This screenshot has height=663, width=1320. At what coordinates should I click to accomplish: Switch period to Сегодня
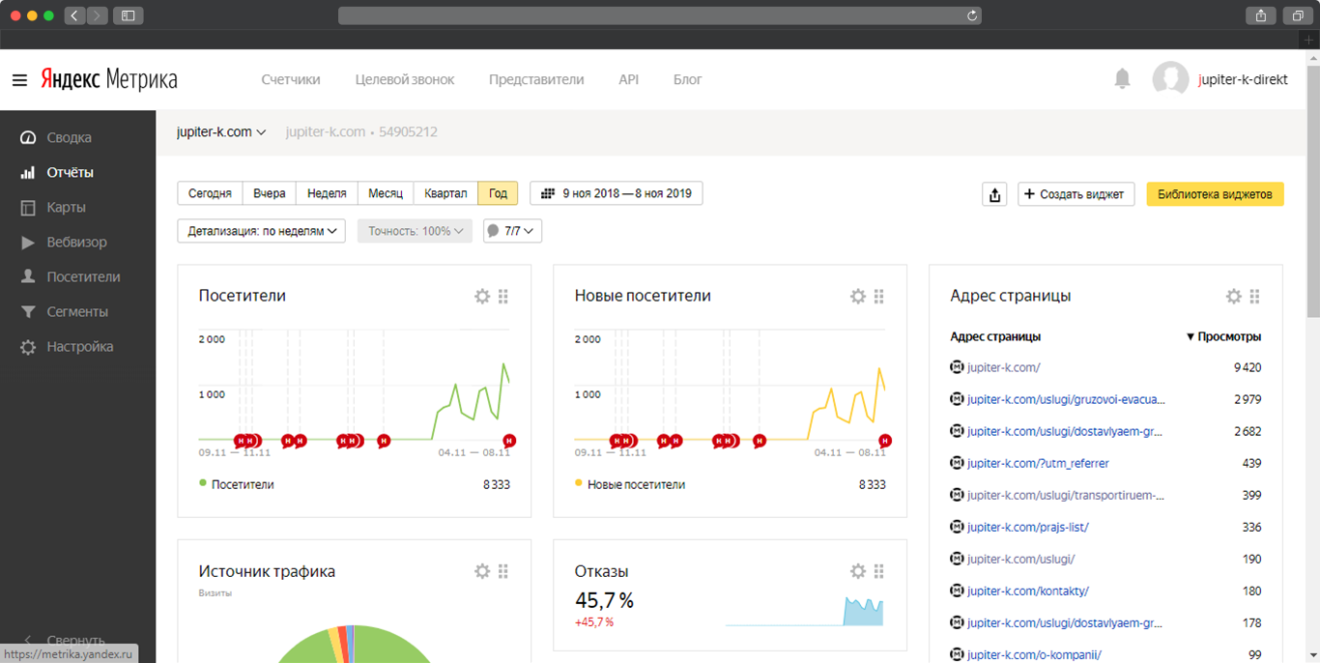click(209, 194)
